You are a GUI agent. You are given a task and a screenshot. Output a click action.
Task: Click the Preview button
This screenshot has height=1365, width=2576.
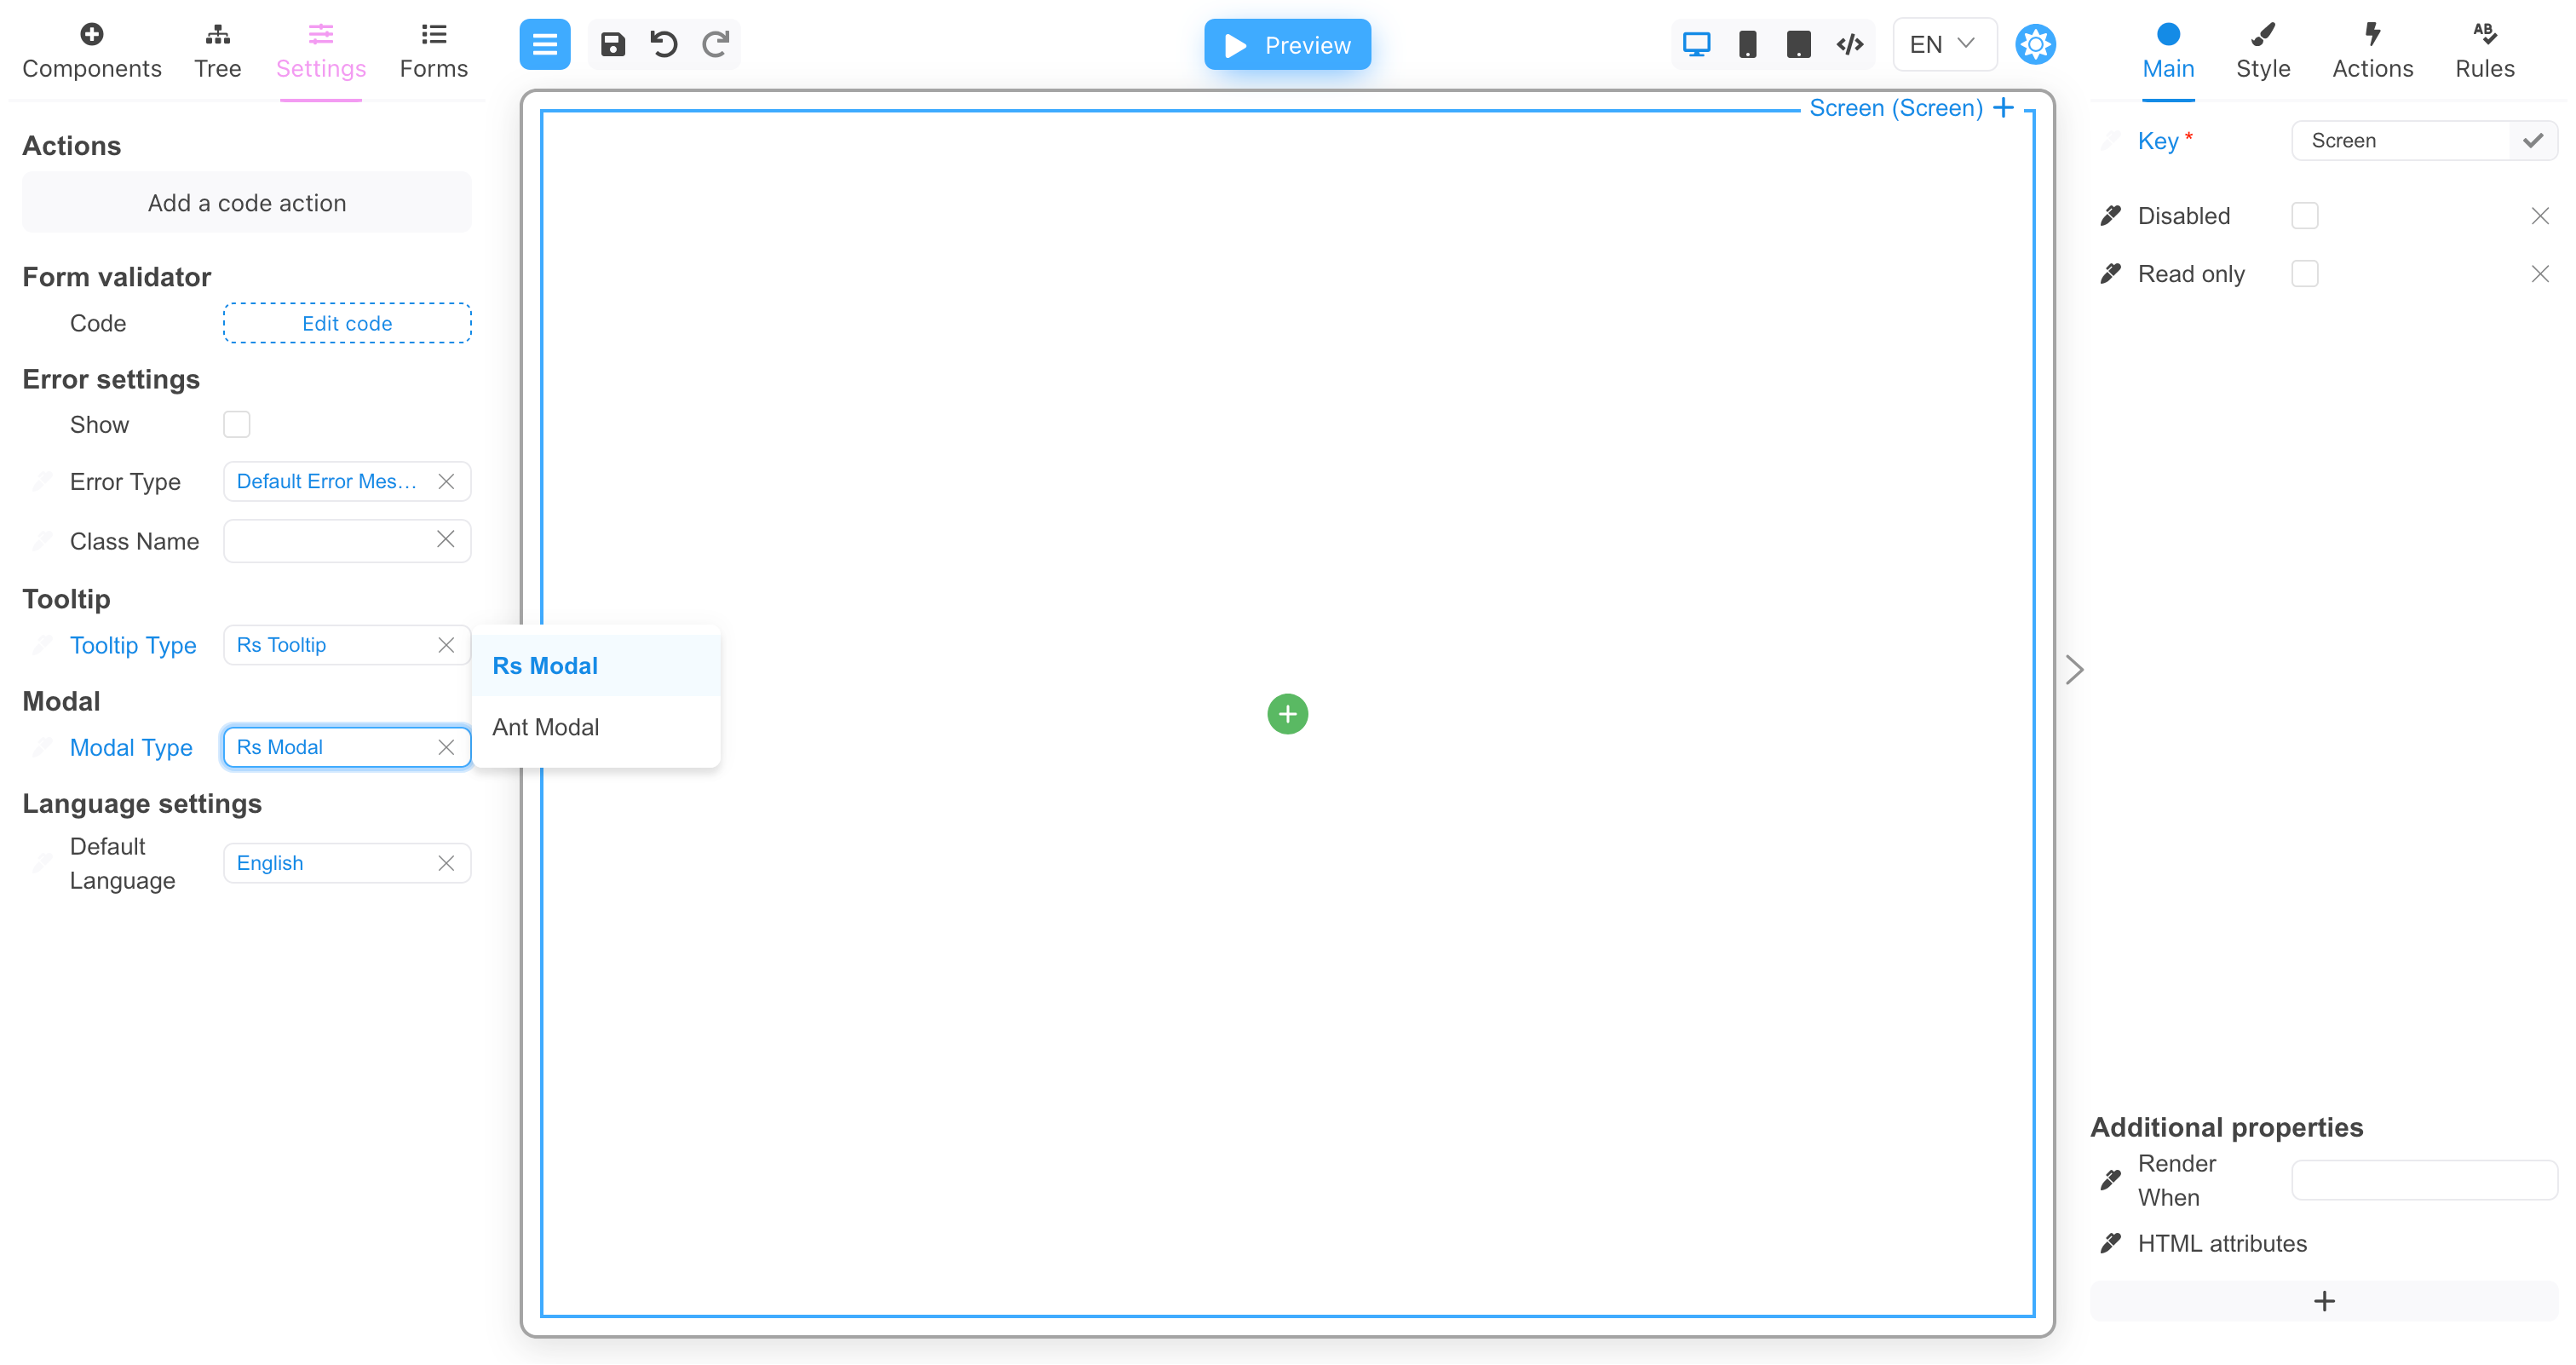click(x=1287, y=44)
